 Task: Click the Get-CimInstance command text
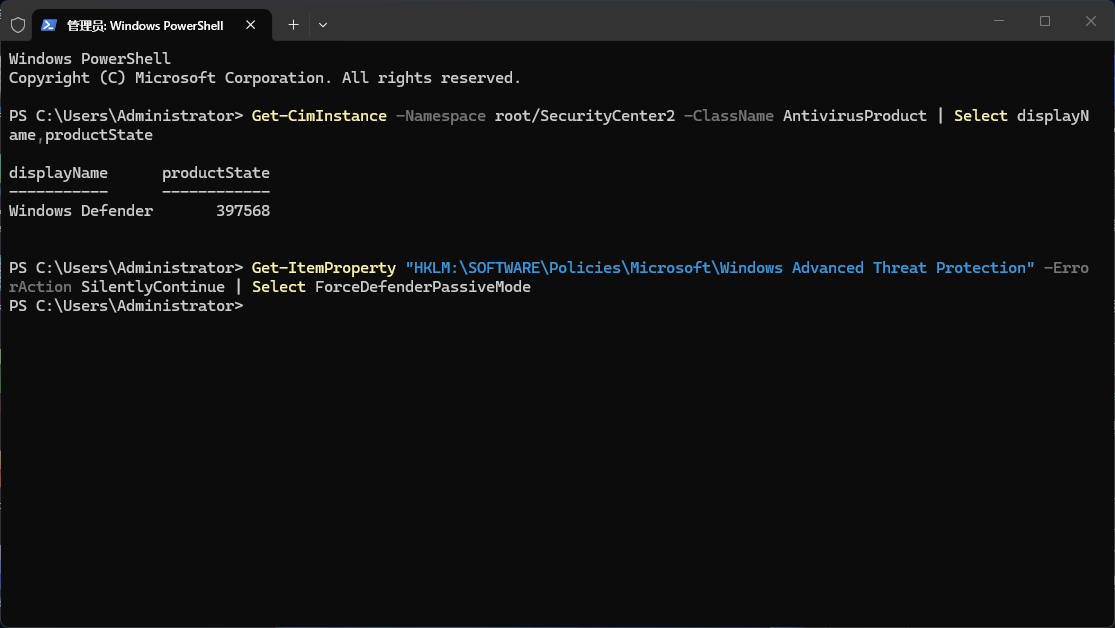[319, 116]
